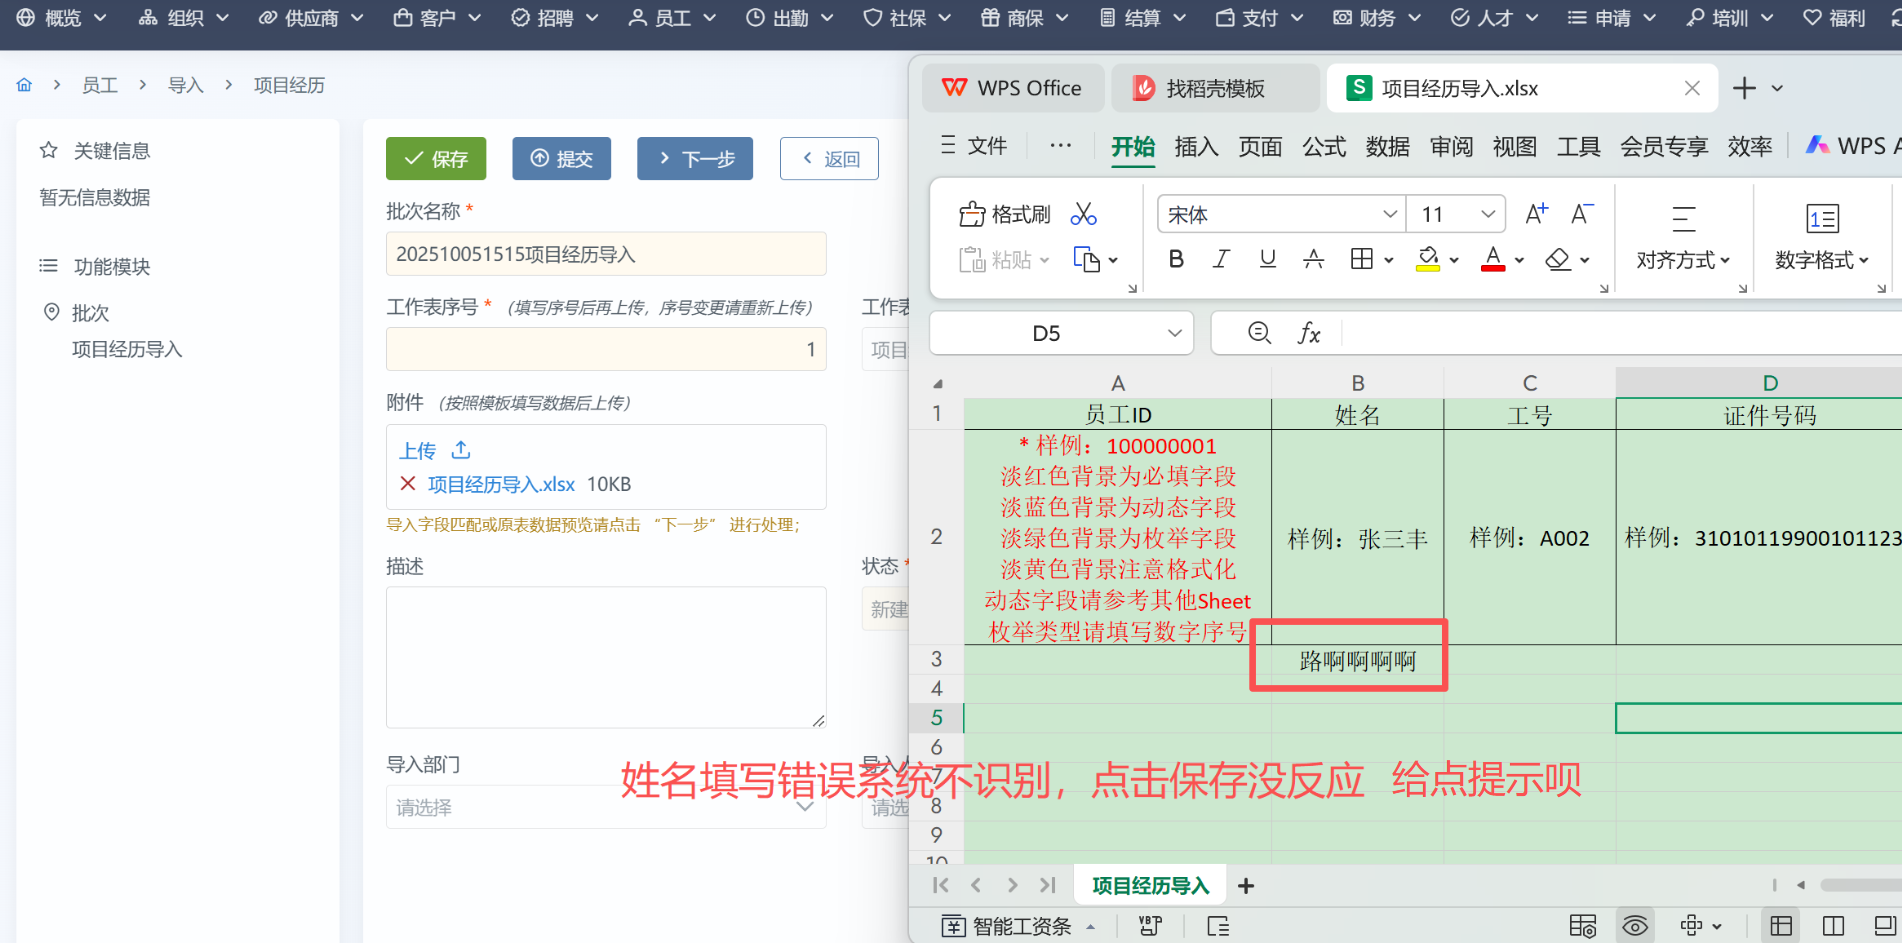This screenshot has height=946, width=1902.
Task: Click the 下一步 button
Action: pyautogui.click(x=695, y=159)
